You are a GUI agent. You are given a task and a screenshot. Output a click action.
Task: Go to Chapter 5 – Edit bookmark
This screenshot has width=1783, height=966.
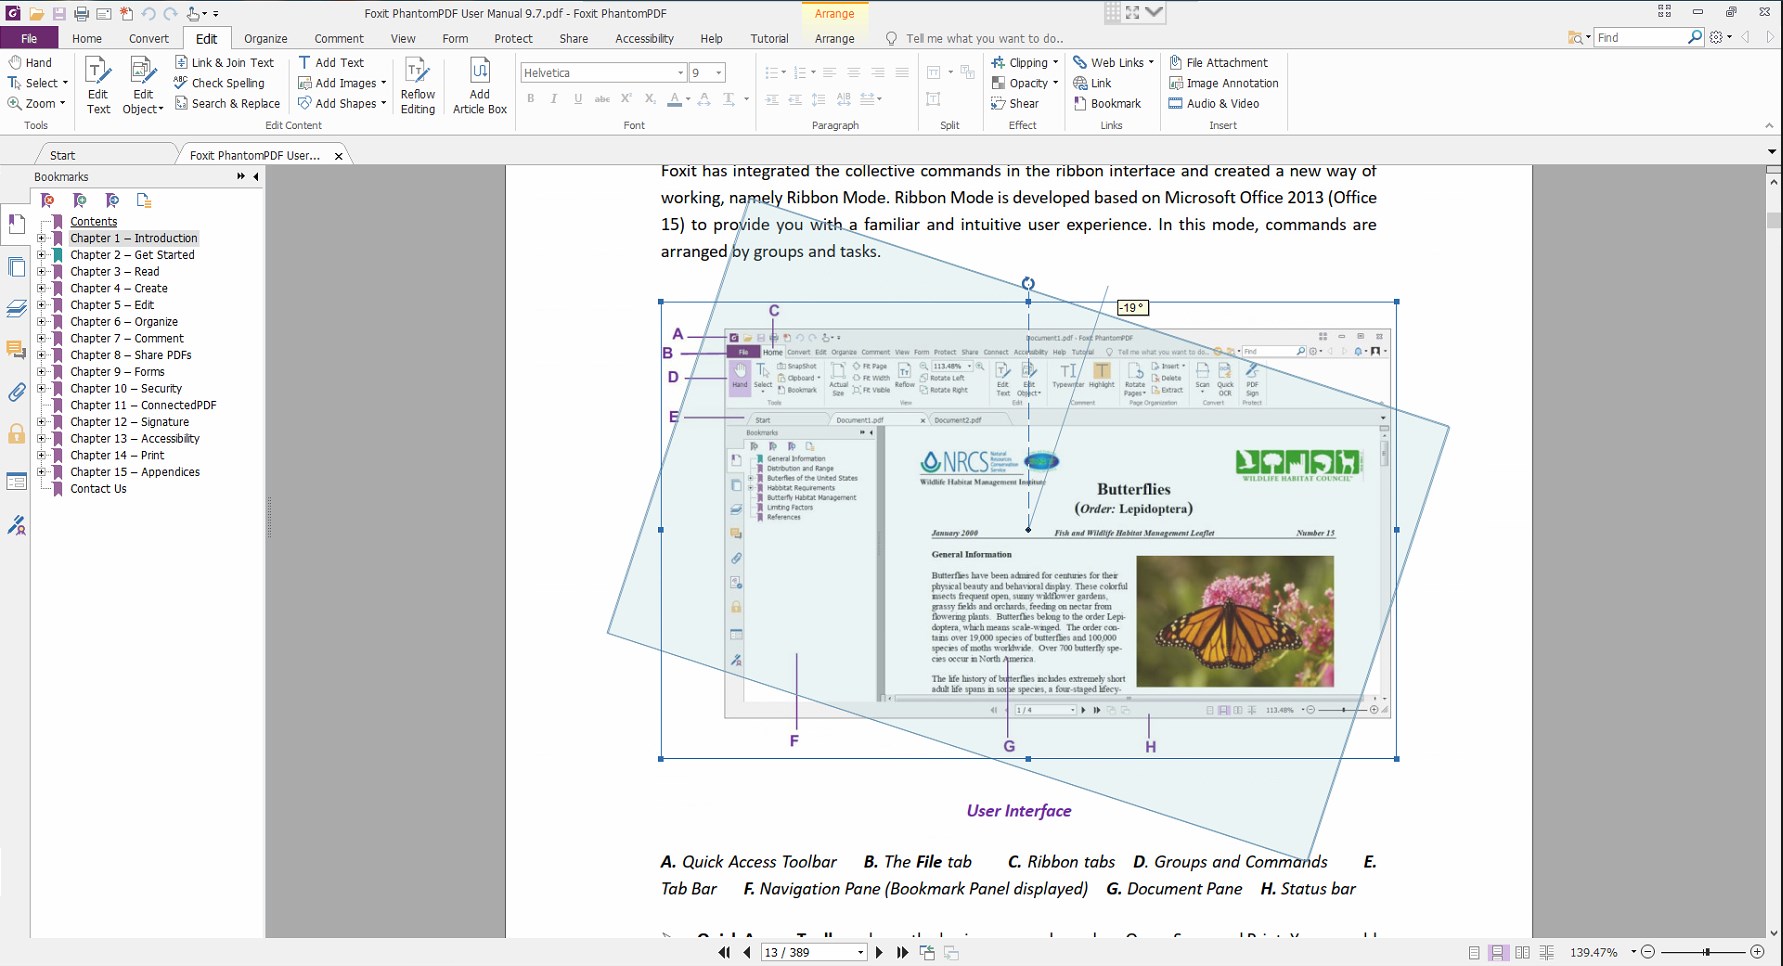click(112, 305)
